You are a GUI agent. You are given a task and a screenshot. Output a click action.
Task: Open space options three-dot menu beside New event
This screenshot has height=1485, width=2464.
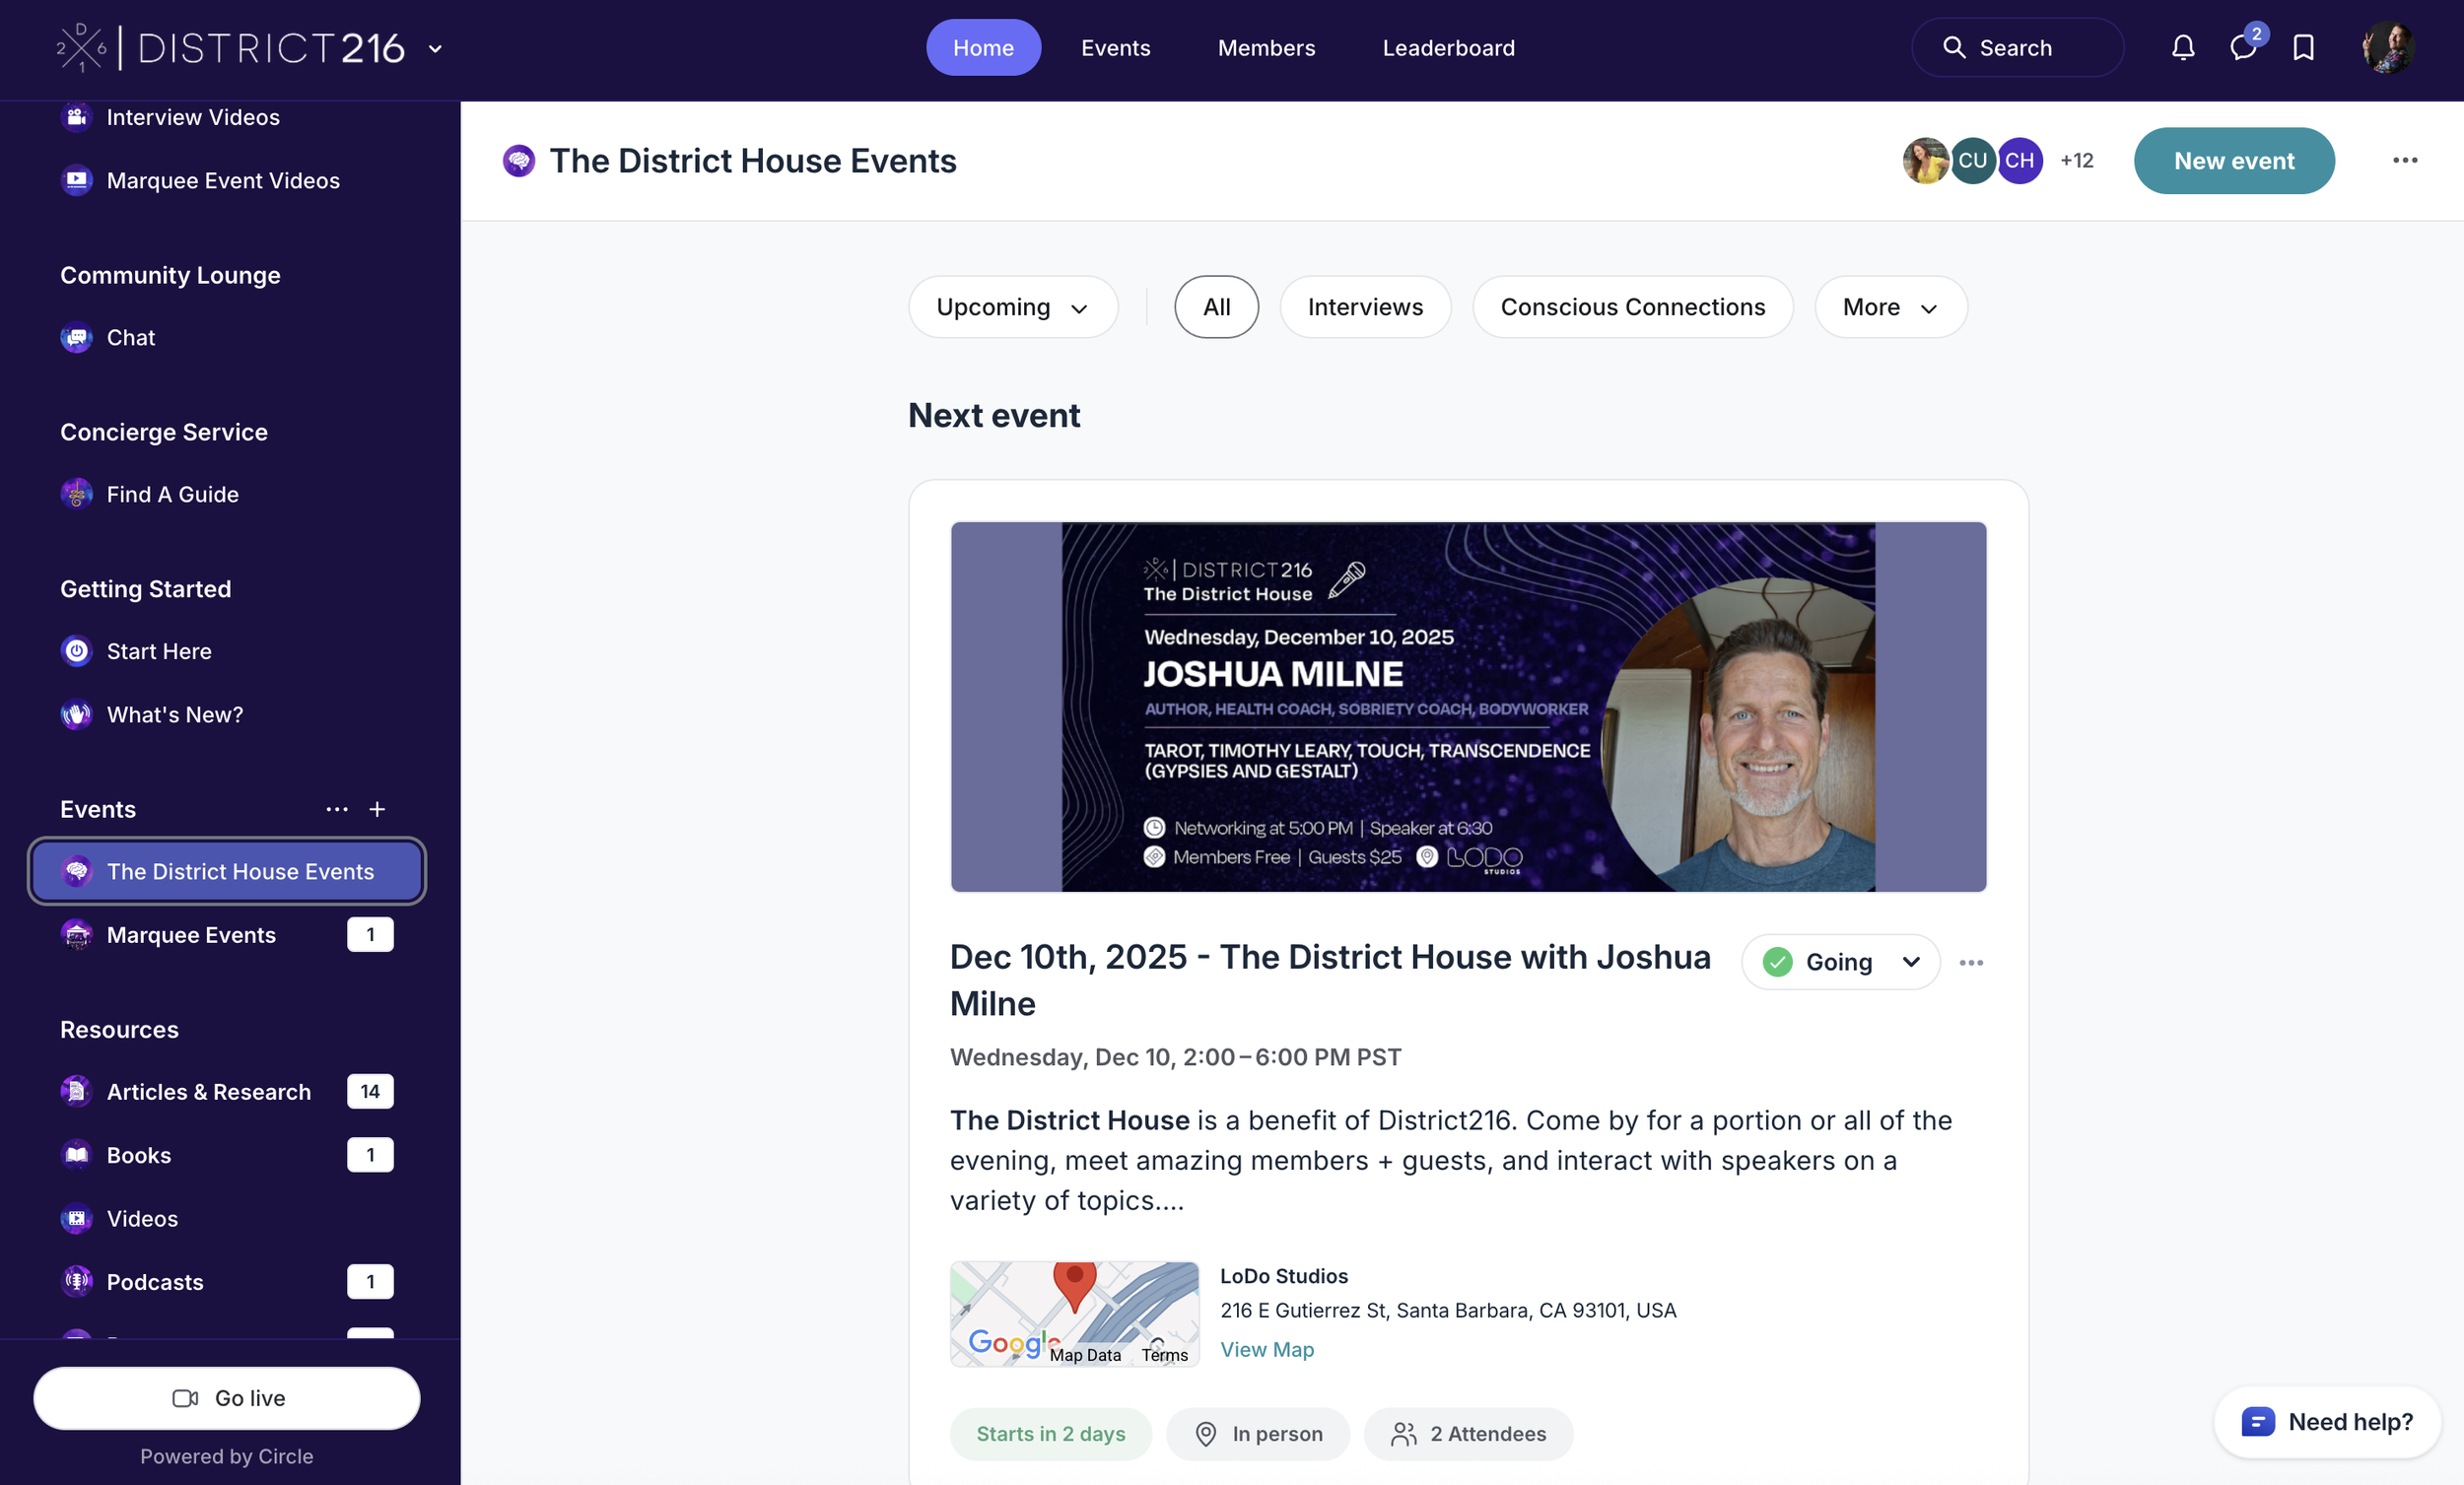pyautogui.click(x=2405, y=160)
